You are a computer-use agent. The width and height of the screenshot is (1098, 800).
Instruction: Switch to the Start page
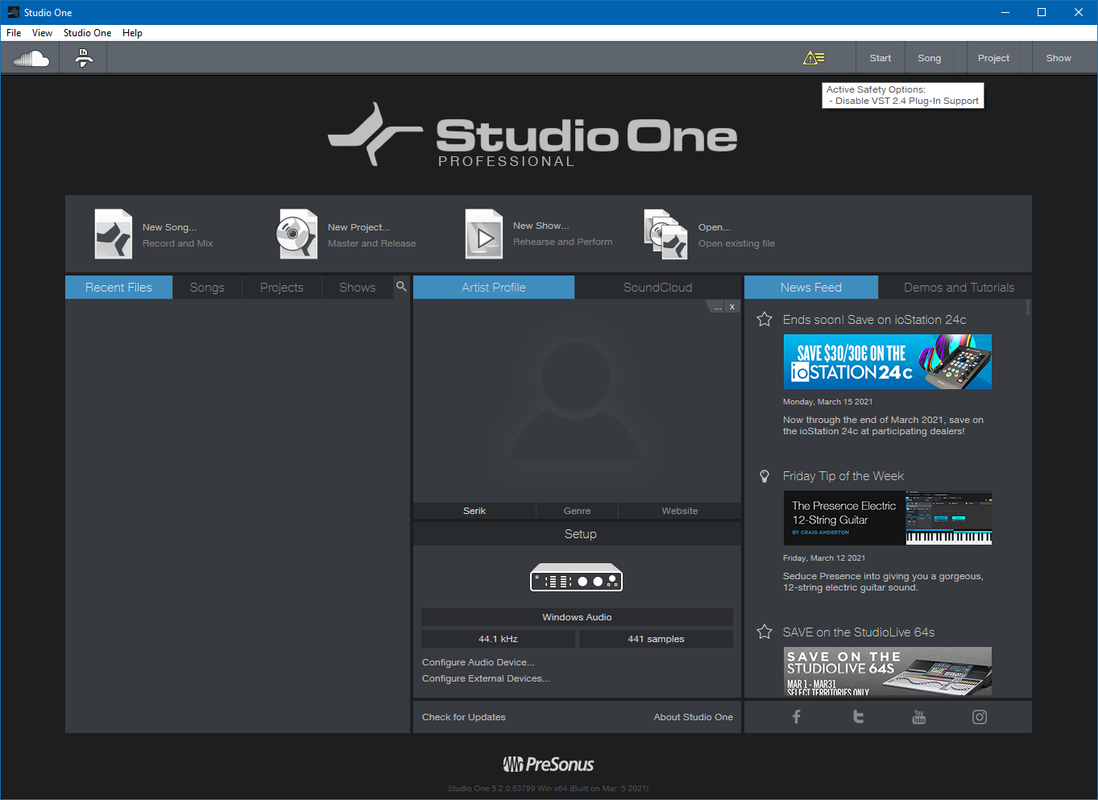880,58
